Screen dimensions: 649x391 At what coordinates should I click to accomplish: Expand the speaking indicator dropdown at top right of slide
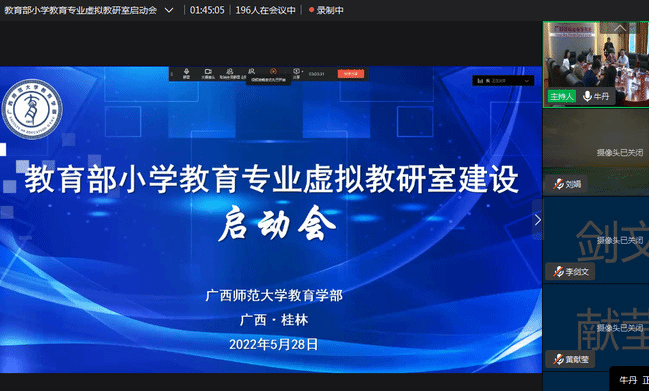tap(526, 81)
